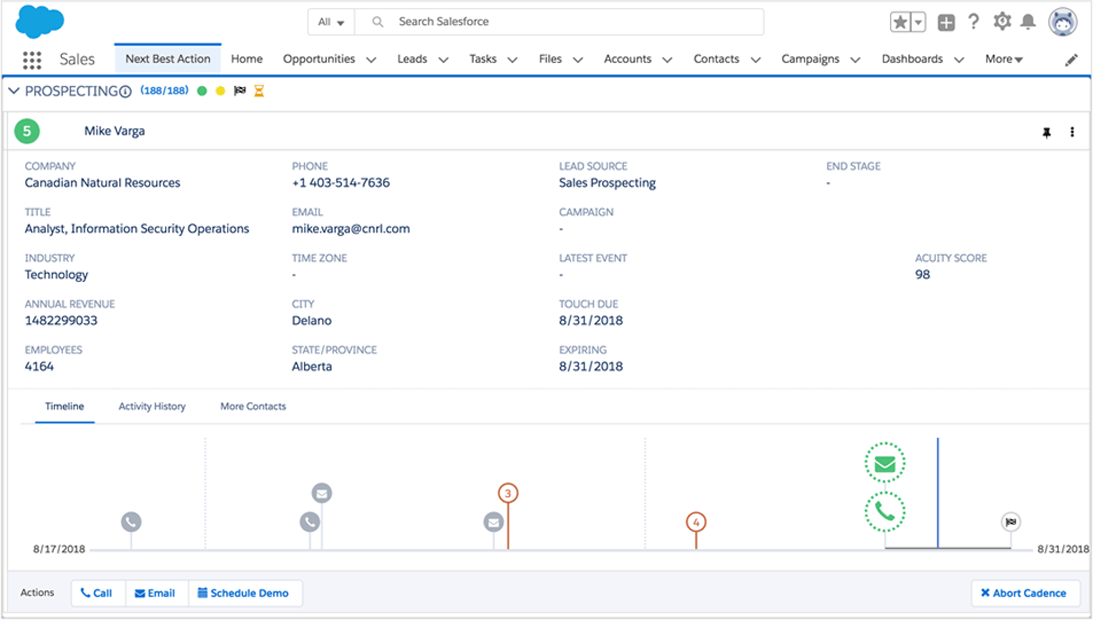Click the Email action button
1093x620 pixels.
[x=156, y=593]
